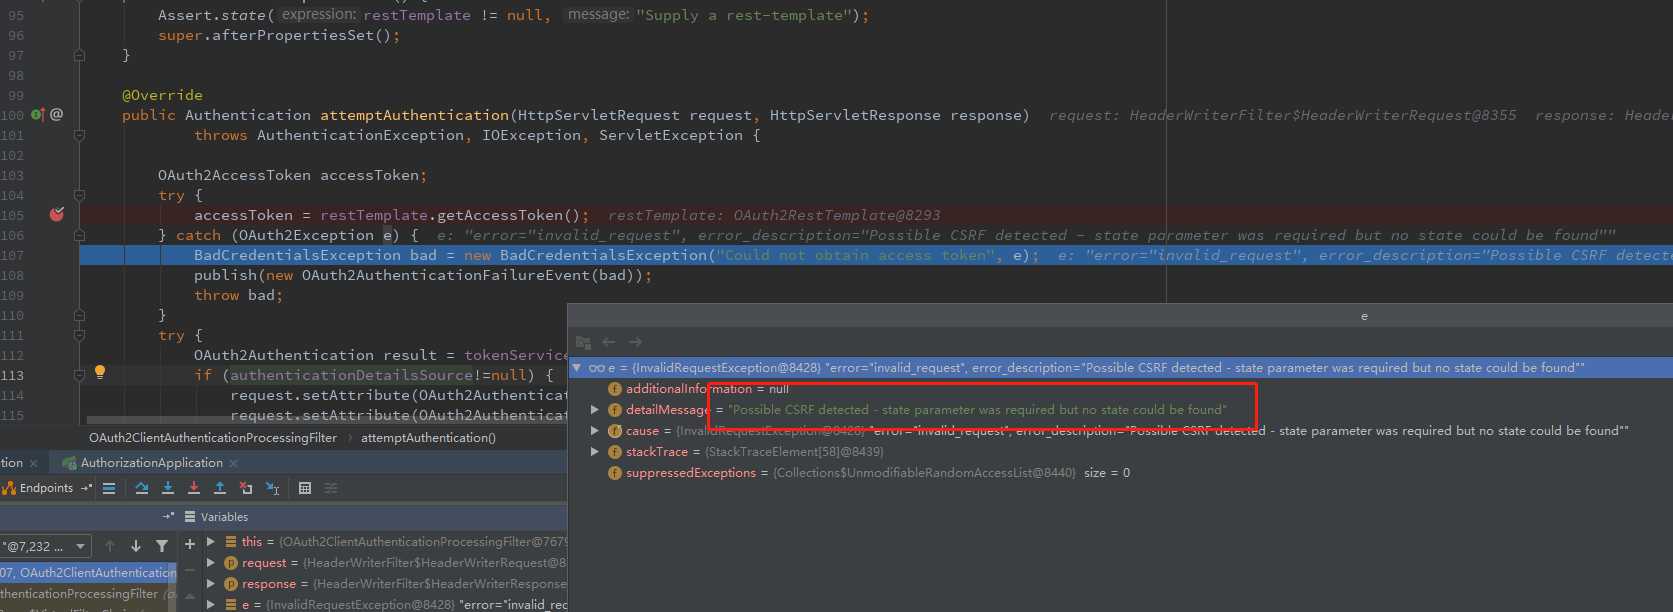Click line number 113 in gutter
Image resolution: width=1673 pixels, height=612 pixels.
[x=12, y=375]
